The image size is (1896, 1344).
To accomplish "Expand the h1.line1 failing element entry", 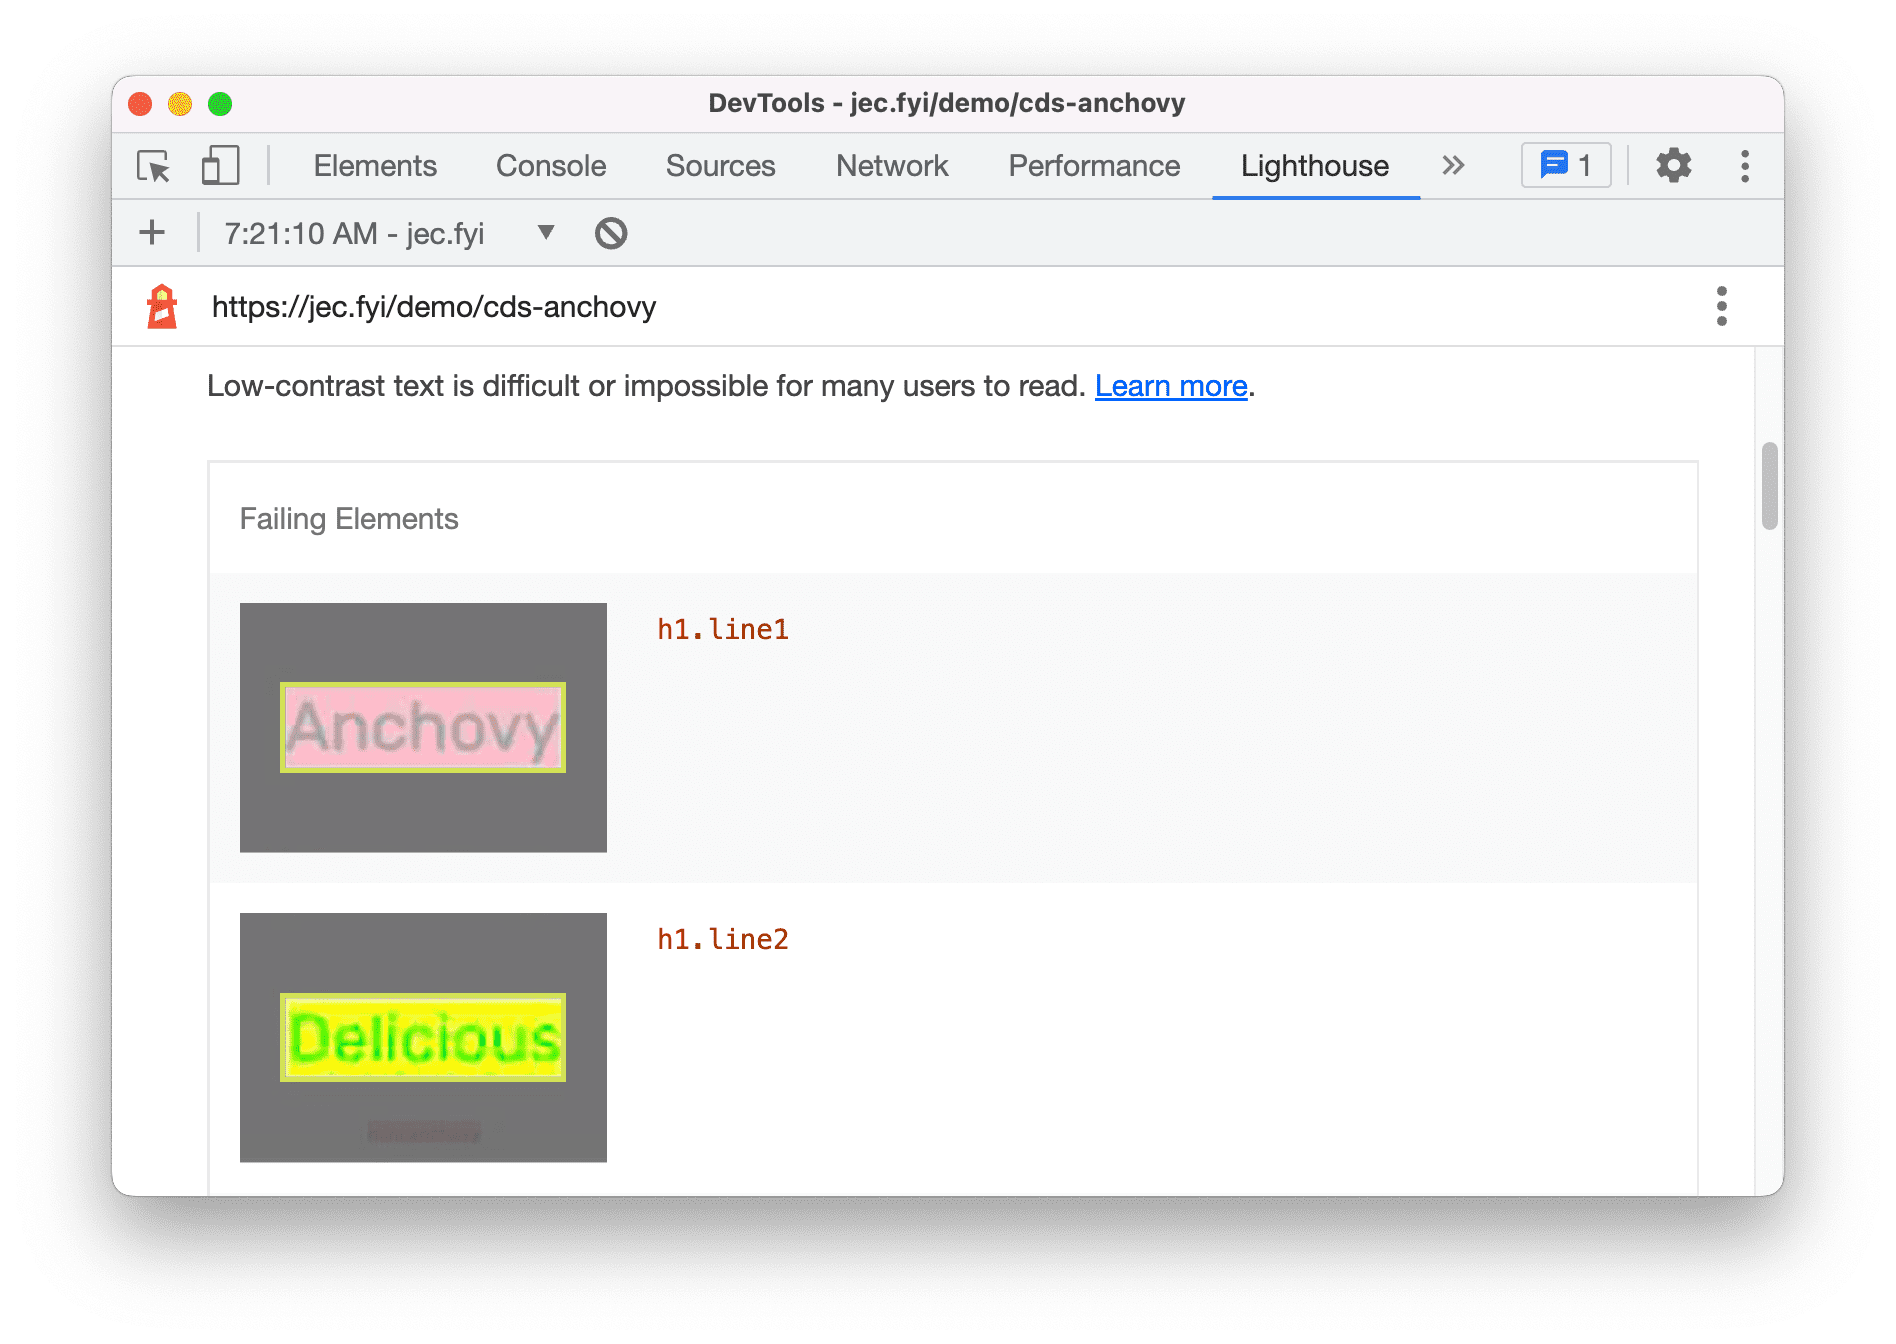I will click(722, 628).
